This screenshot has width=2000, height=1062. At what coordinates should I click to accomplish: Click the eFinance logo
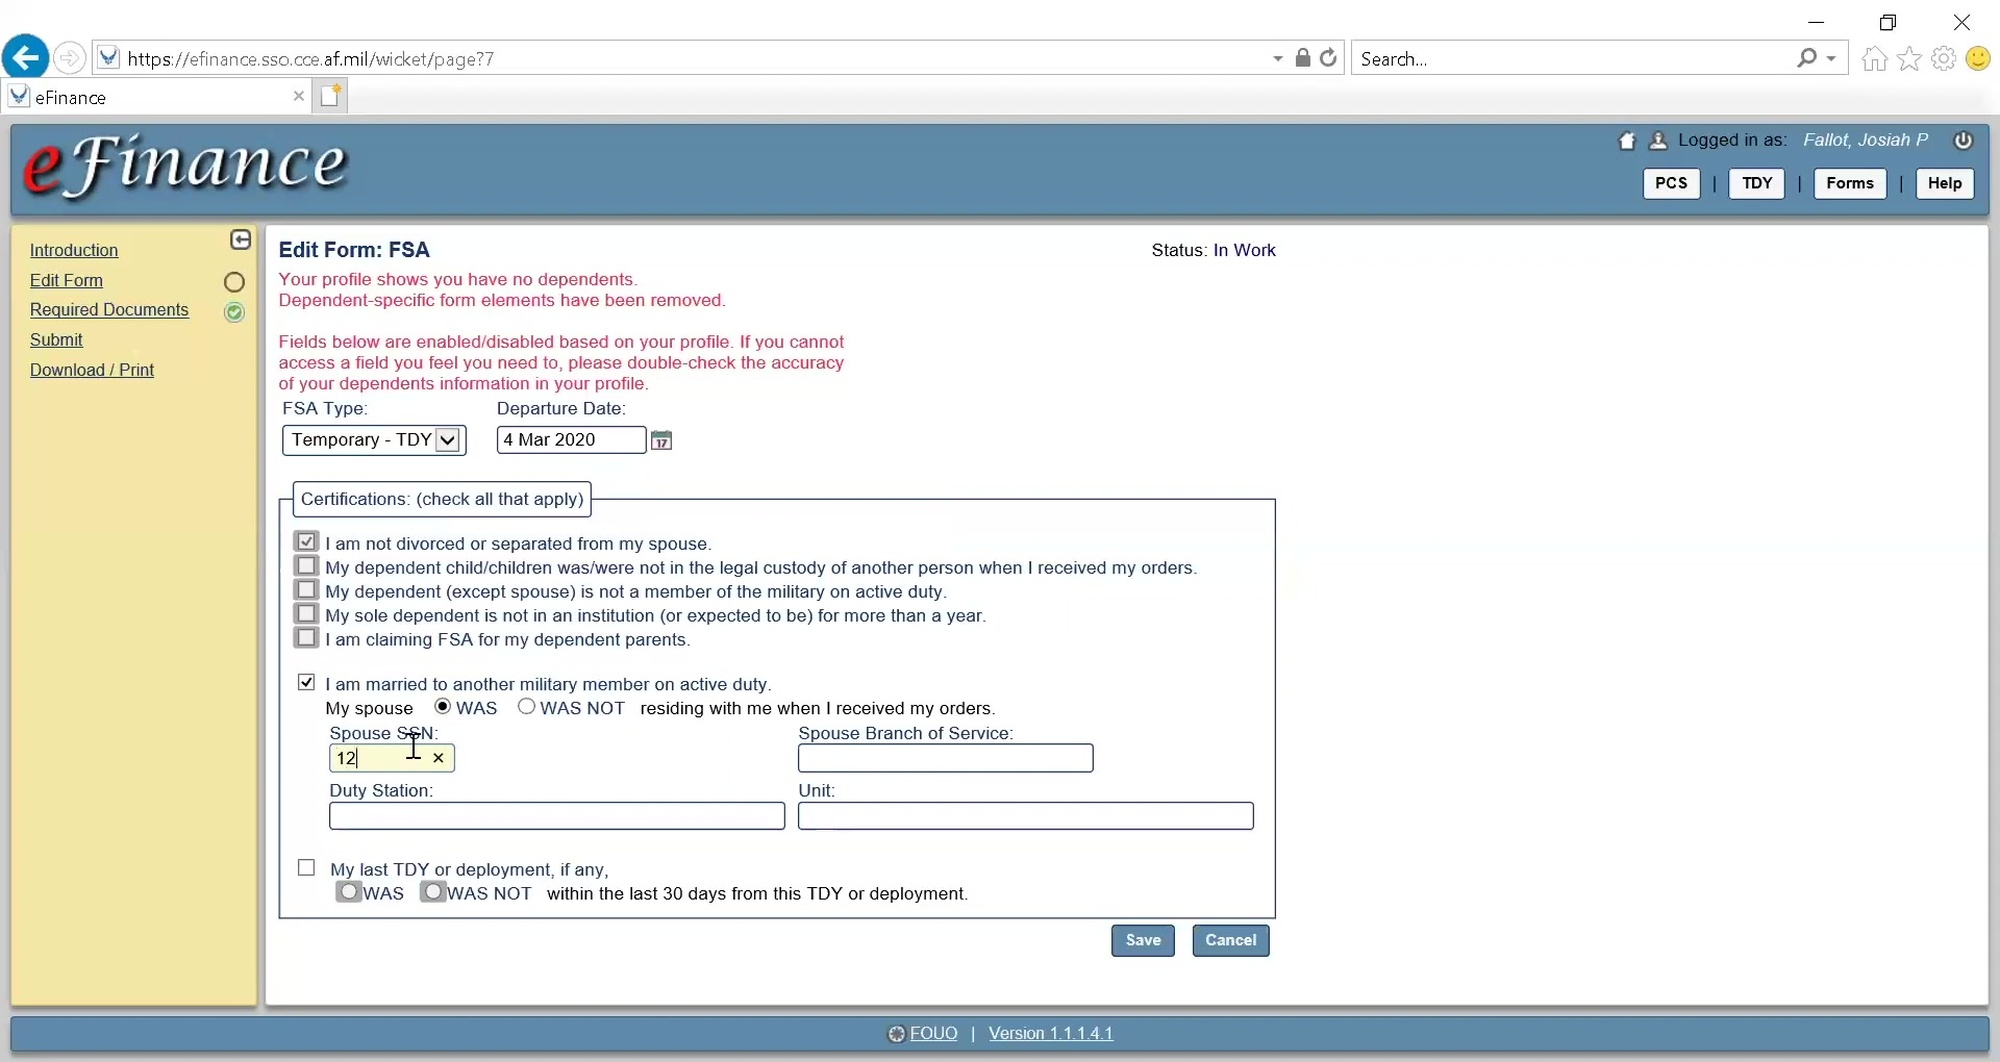(x=185, y=166)
